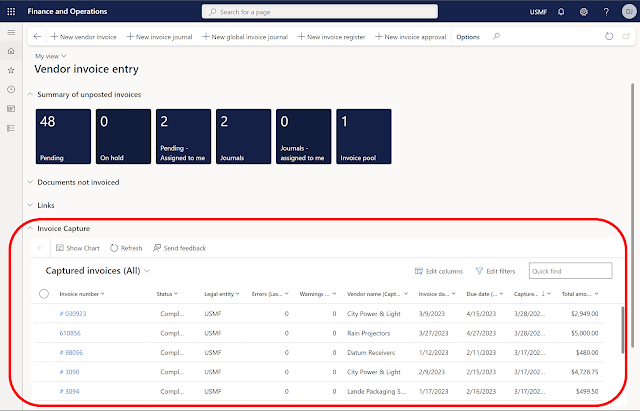Open the app launcher waffle icon
Screen dimensions: 640x411
click(11, 11)
